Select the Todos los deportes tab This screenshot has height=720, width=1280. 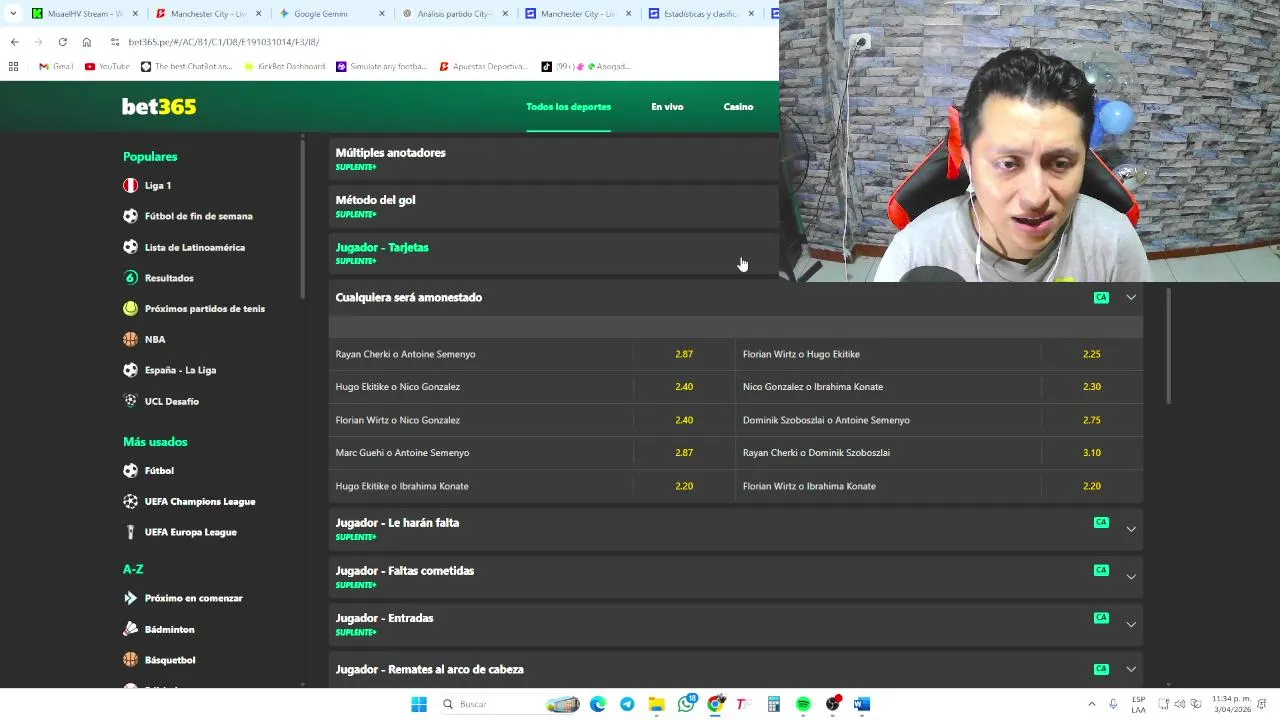click(x=568, y=106)
